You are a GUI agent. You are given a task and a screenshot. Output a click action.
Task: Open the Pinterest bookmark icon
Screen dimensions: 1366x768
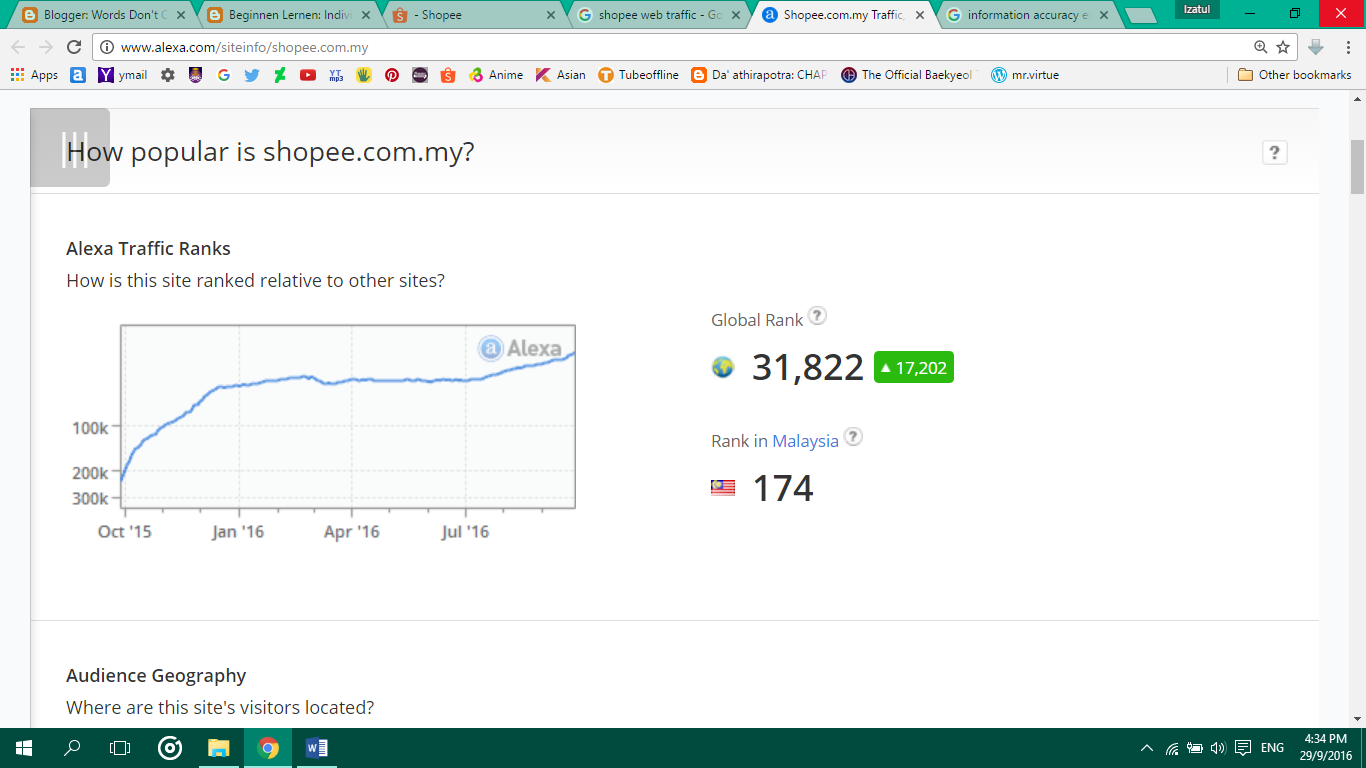(x=392, y=75)
